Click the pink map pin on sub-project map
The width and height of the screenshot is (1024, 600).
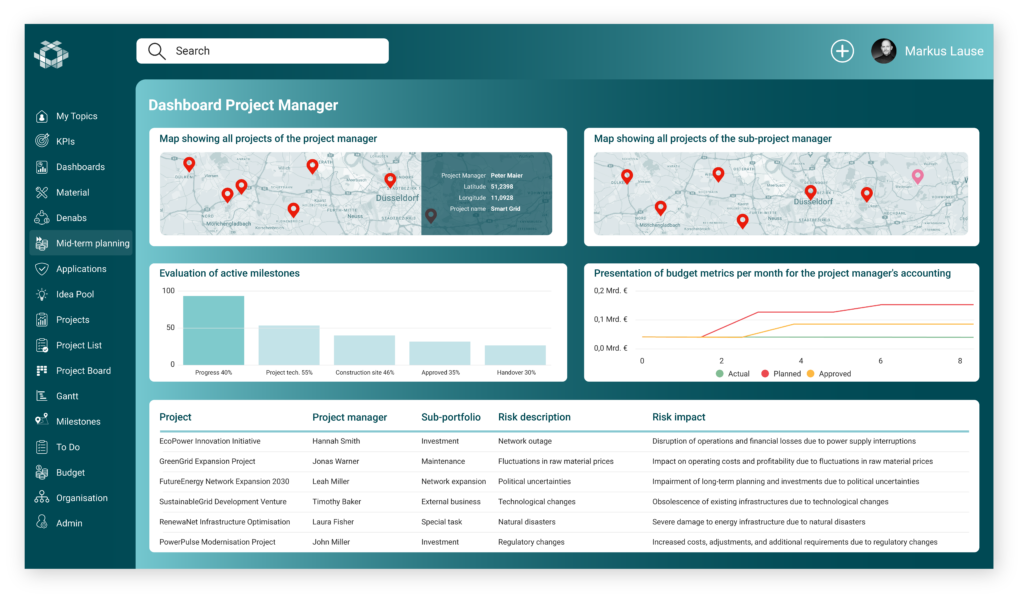[917, 177]
